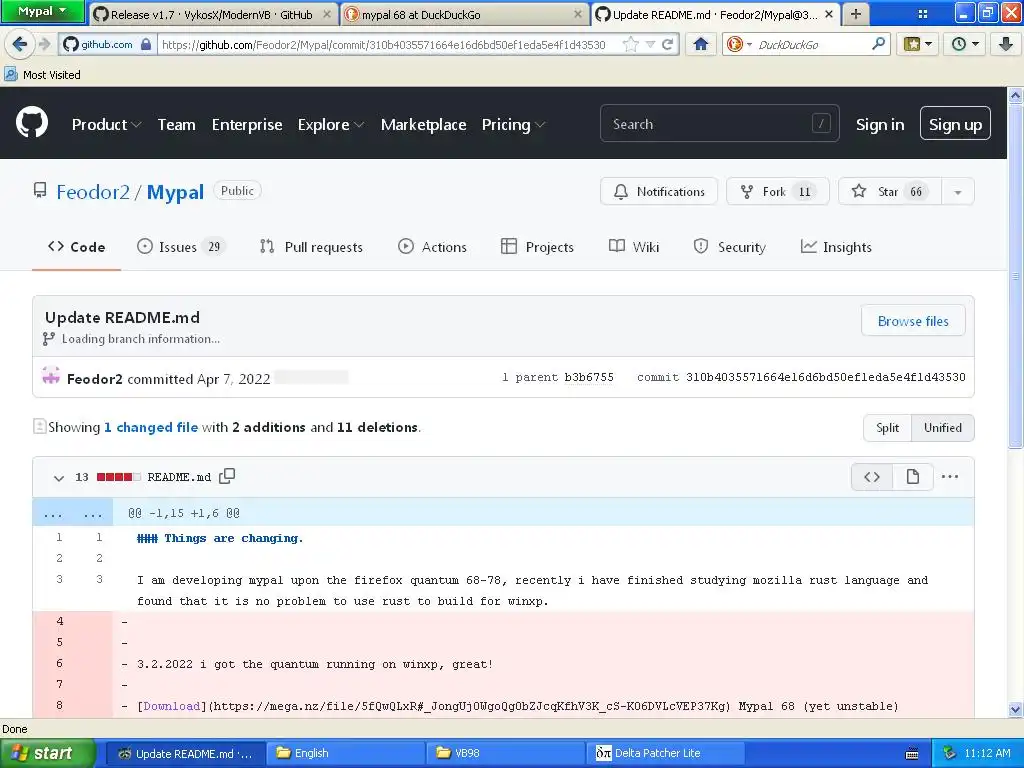Click the page vertical scrollbar down arrow

point(1015,710)
